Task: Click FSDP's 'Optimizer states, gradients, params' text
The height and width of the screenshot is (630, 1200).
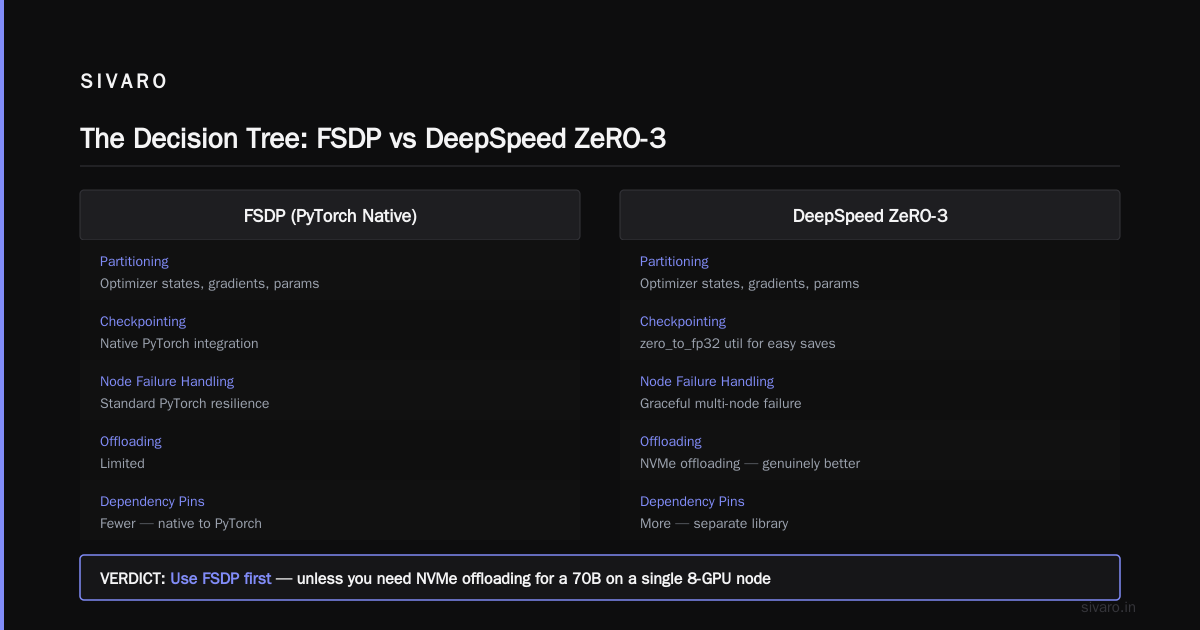Action: click(210, 283)
